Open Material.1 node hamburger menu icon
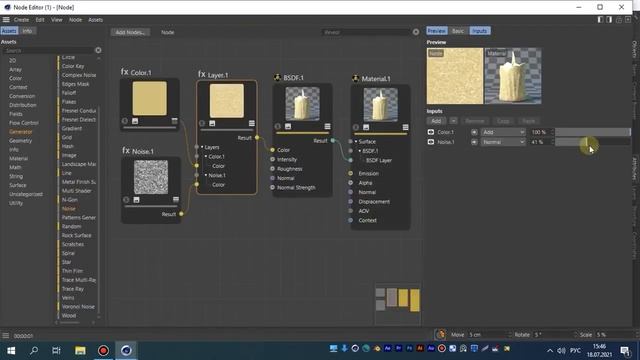Screen dimensions: 640x360 (405, 127)
